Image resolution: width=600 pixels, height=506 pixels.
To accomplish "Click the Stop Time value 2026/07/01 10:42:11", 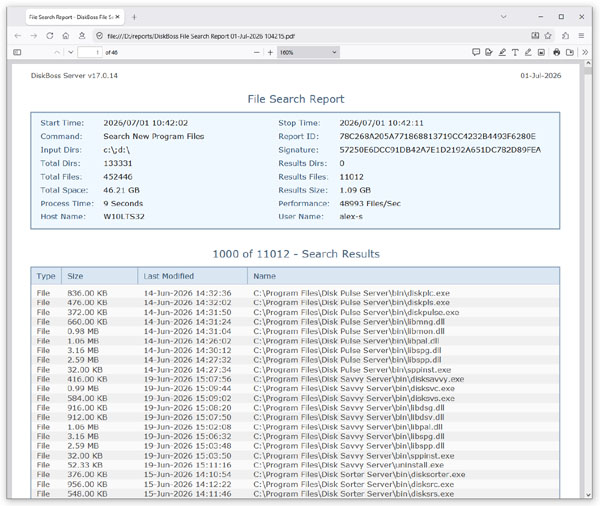I will pos(382,123).
